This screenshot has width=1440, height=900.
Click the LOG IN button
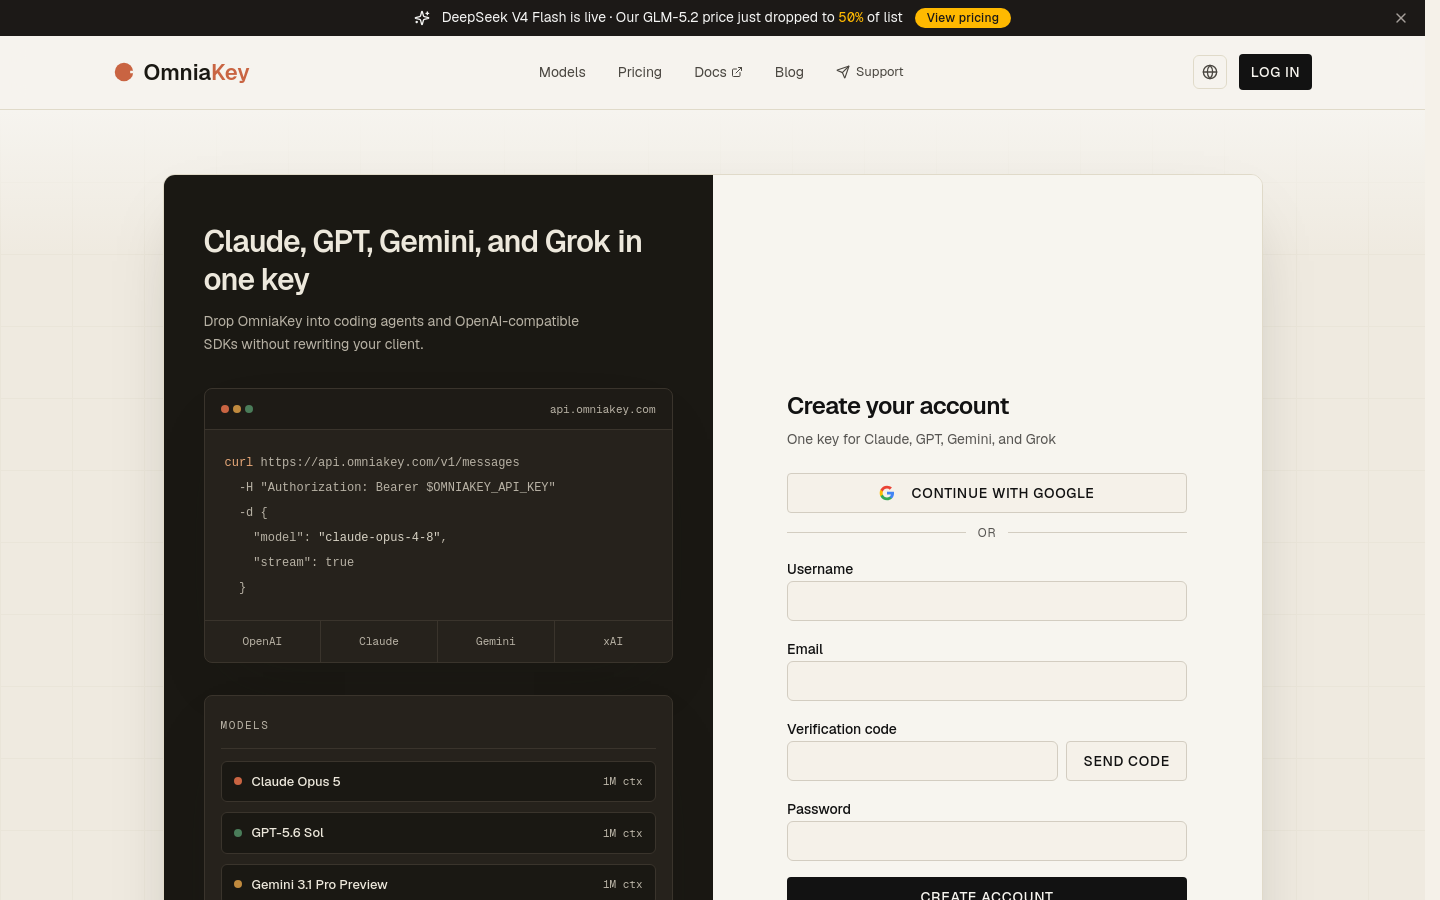(1275, 72)
